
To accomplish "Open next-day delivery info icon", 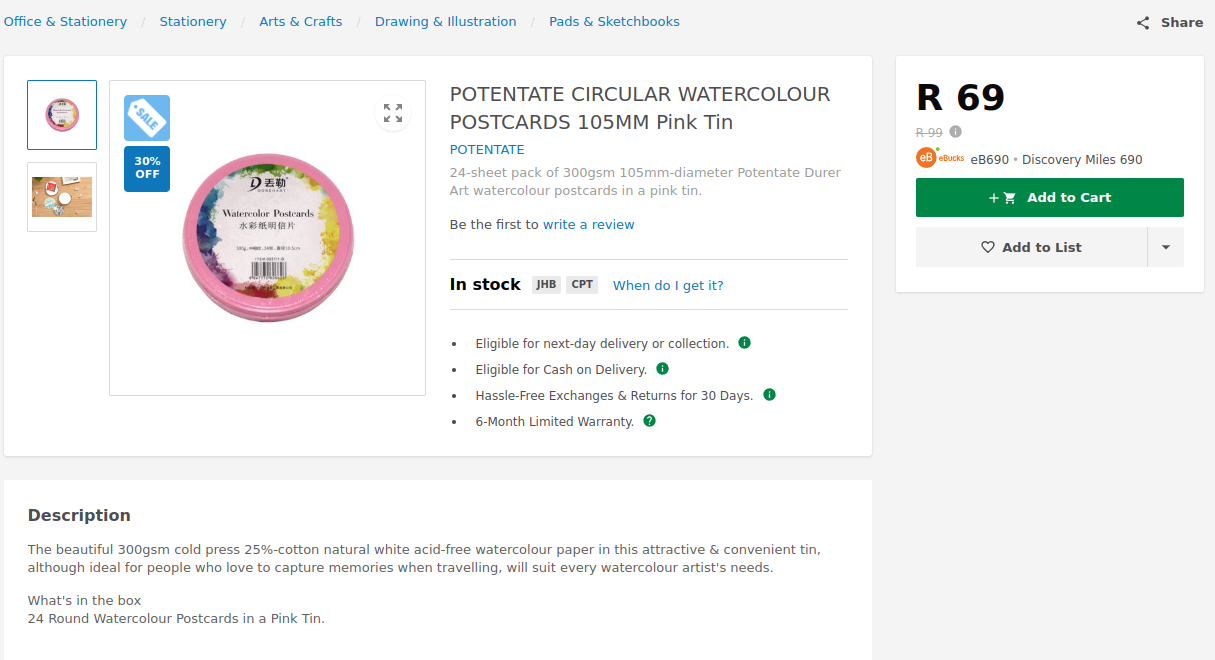I will [x=744, y=343].
